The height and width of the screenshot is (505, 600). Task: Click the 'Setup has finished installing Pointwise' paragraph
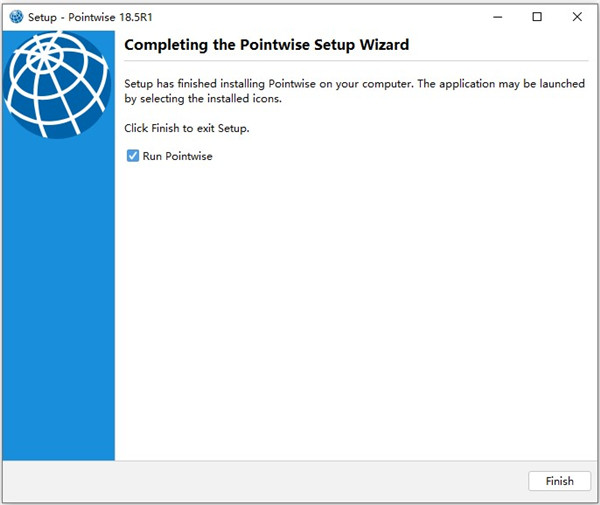[x=354, y=91]
